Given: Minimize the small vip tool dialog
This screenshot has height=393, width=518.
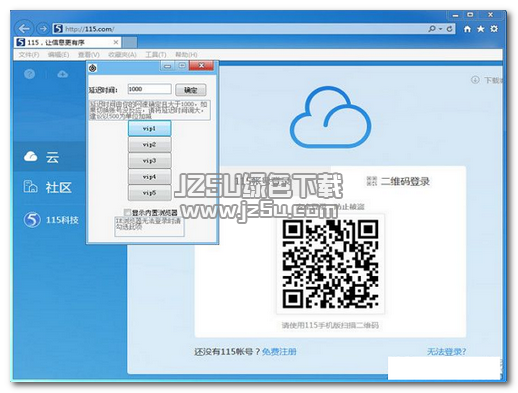Looking at the screenshot, I should 167,66.
